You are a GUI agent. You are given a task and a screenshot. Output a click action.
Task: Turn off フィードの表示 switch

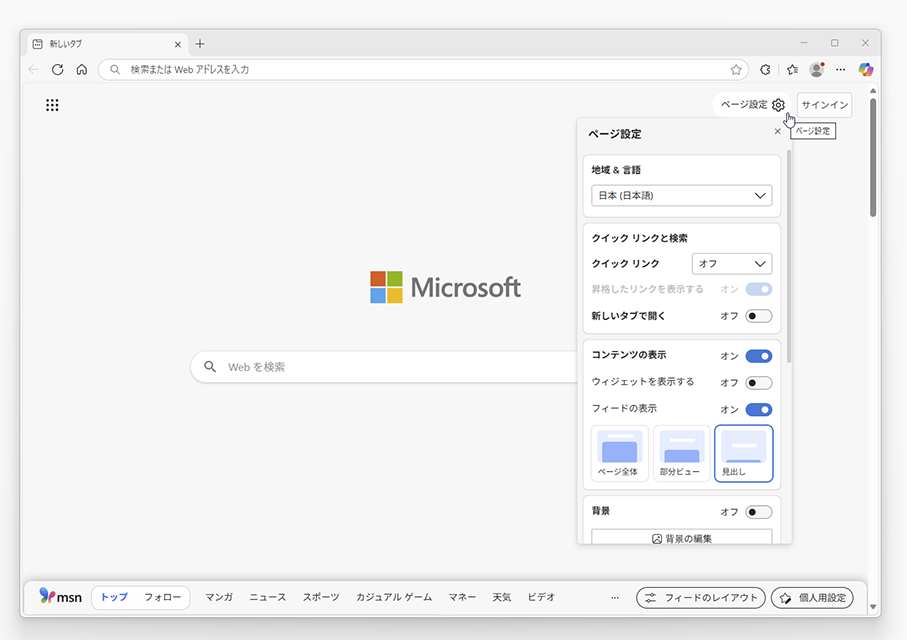758,410
